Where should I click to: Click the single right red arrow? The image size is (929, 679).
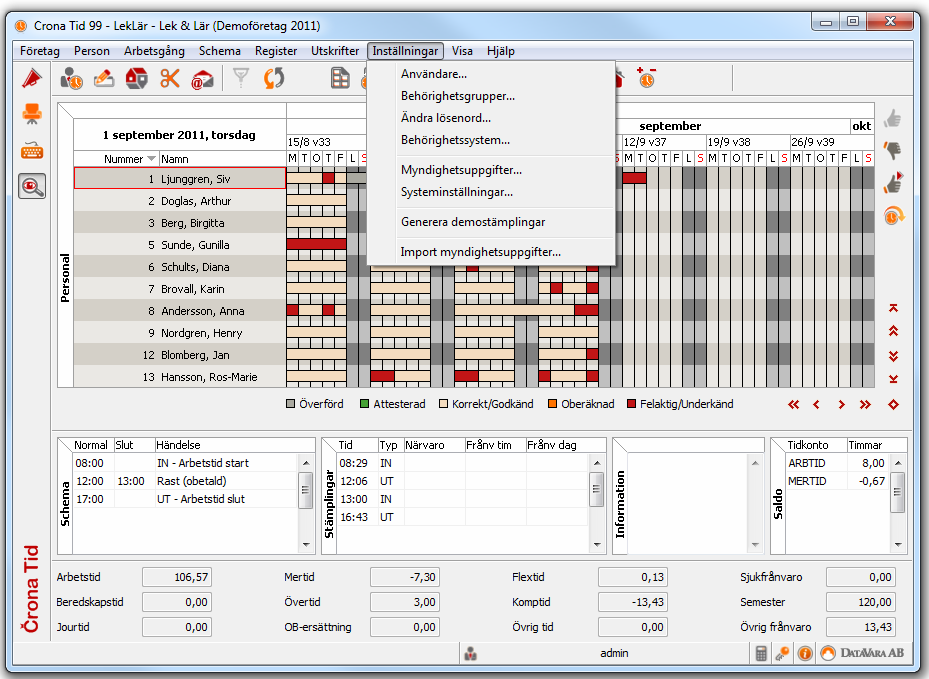841,405
